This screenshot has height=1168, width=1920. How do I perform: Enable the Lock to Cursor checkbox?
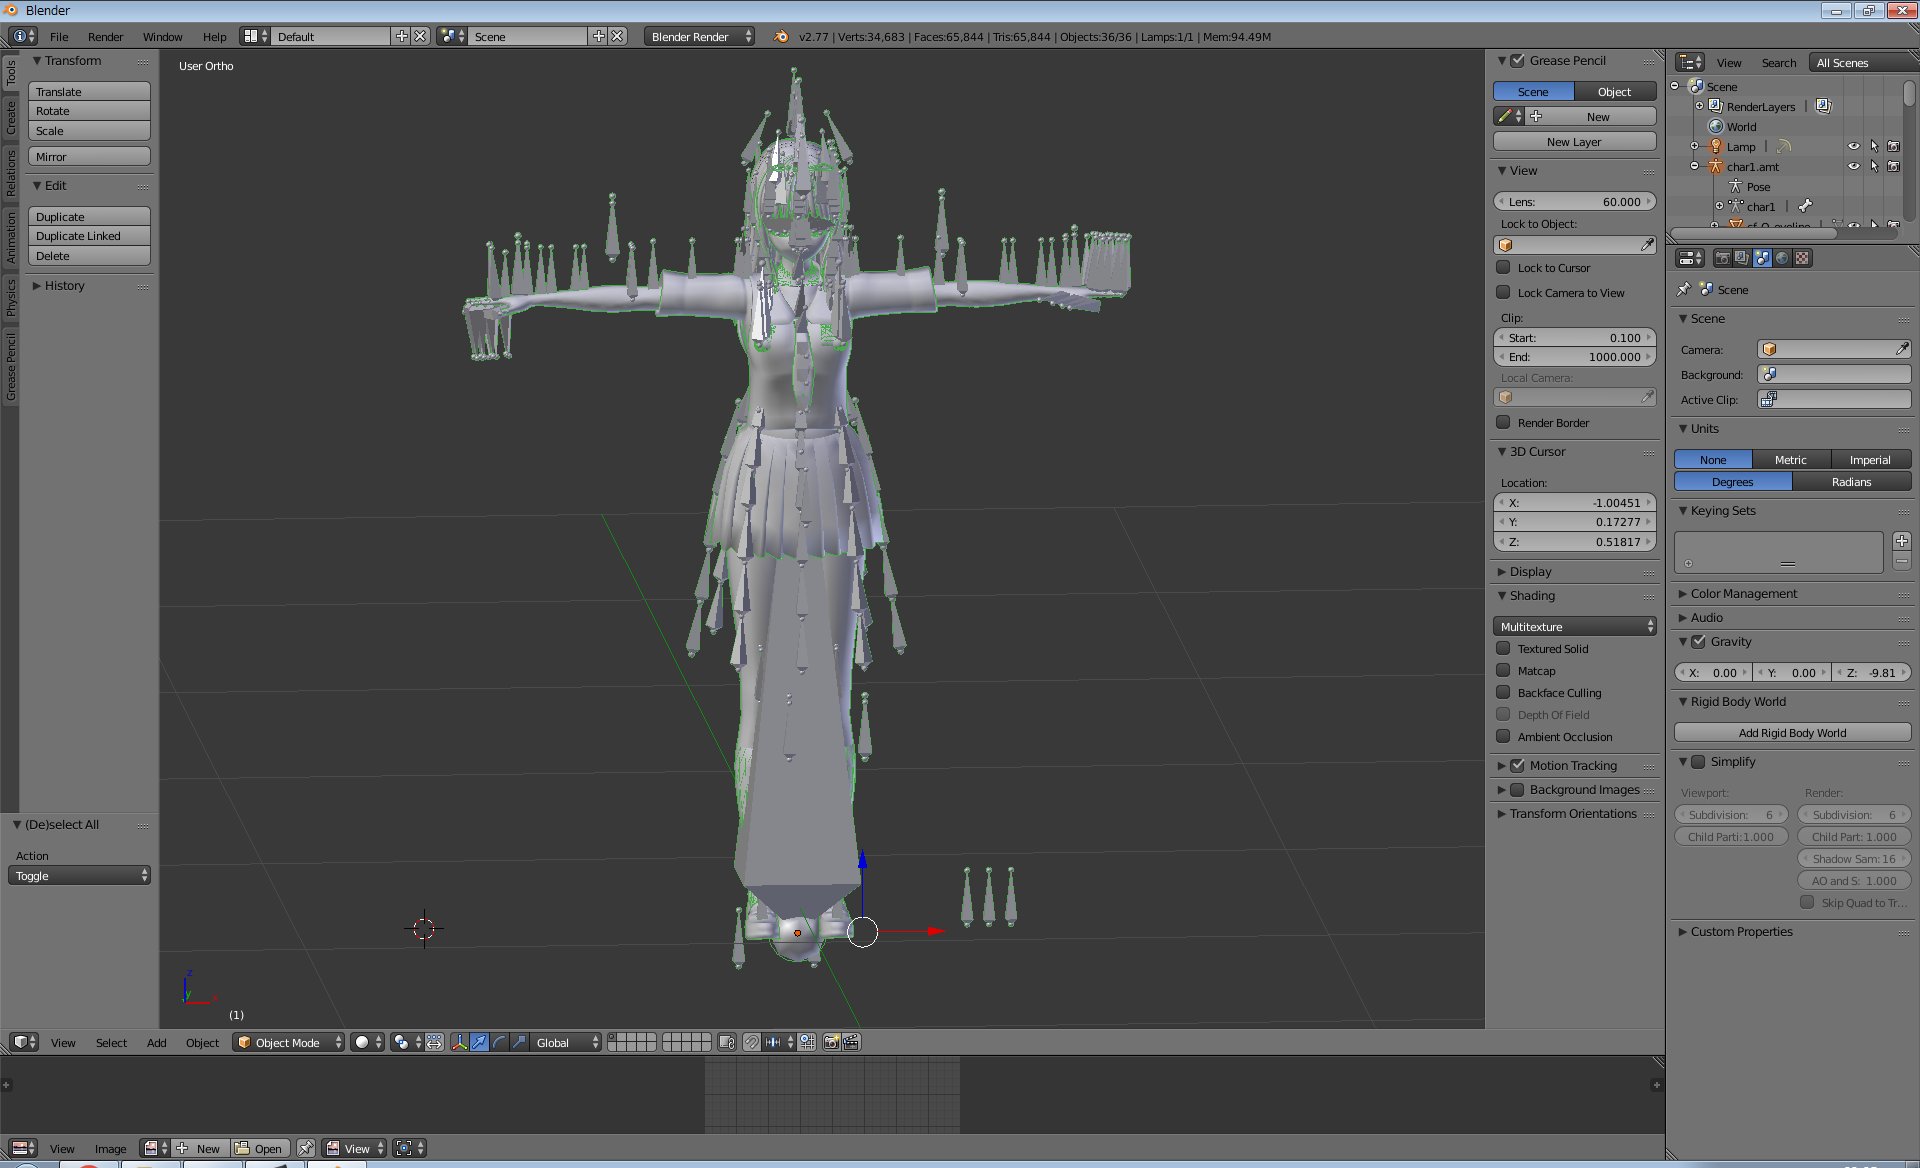point(1503,267)
